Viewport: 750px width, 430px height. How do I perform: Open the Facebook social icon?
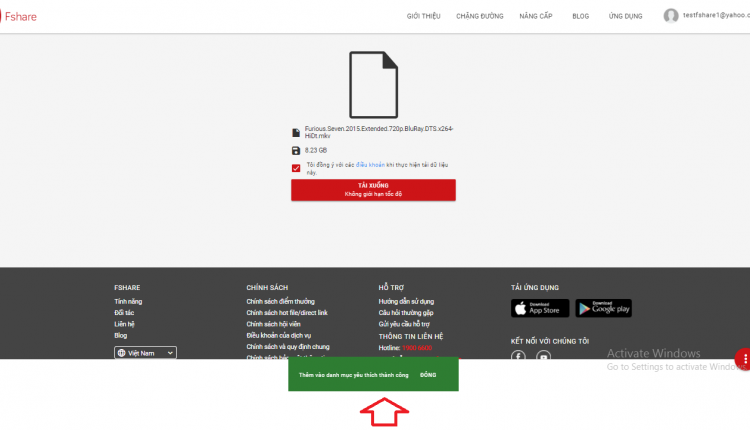(x=518, y=355)
